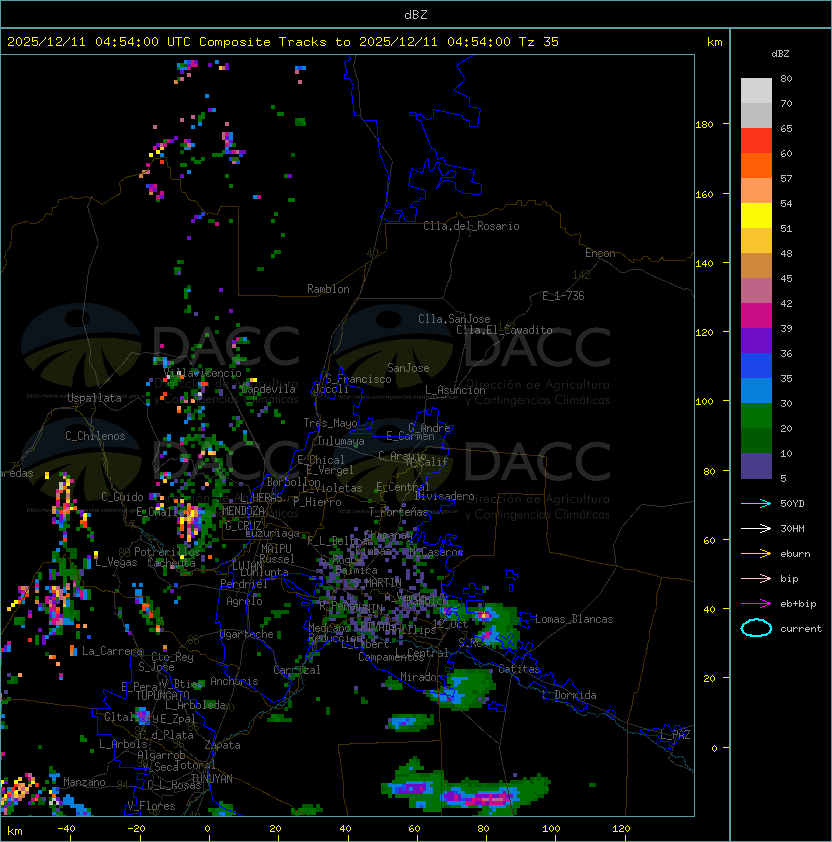The height and width of the screenshot is (842, 832).
Task: Select the orange 57-60 dBZ swatch
Action: pos(756,165)
